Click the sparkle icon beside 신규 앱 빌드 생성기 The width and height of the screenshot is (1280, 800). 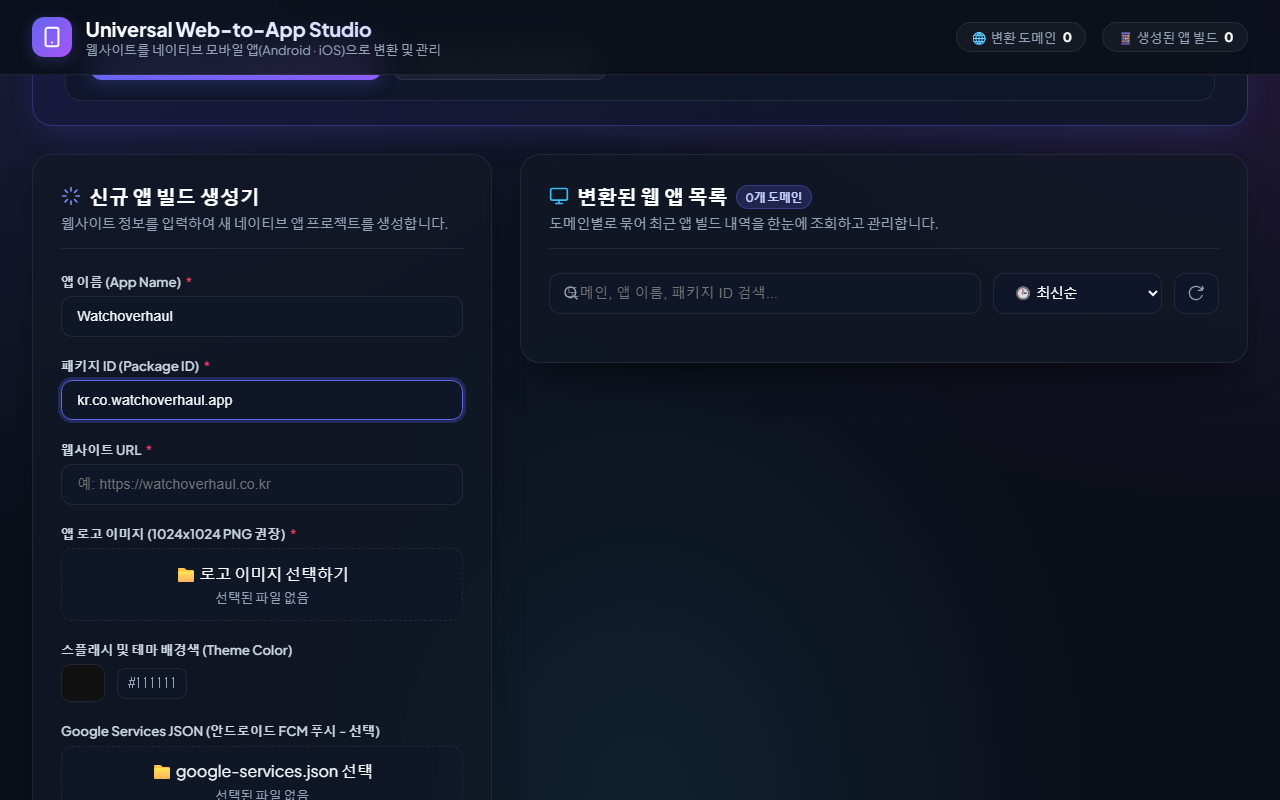[71, 196]
